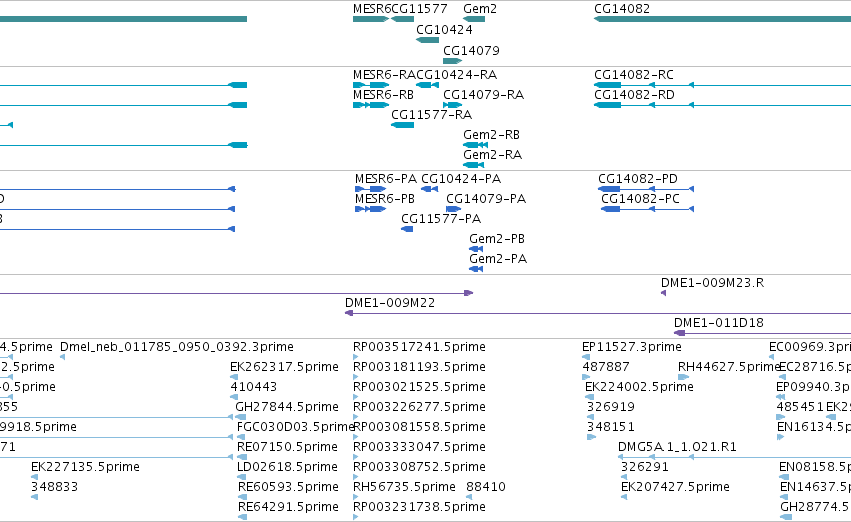This screenshot has width=851, height=522.
Task: Select EST EK207427.5prime
Action: 675,487
